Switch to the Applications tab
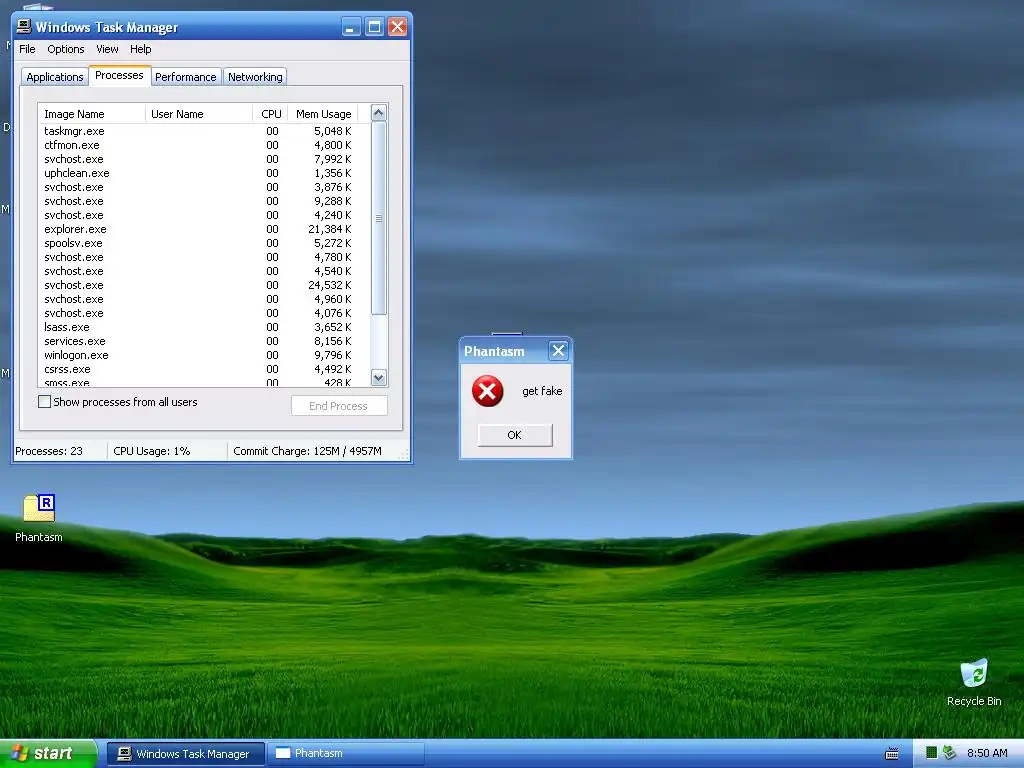Image resolution: width=1024 pixels, height=768 pixels. pyautogui.click(x=55, y=77)
